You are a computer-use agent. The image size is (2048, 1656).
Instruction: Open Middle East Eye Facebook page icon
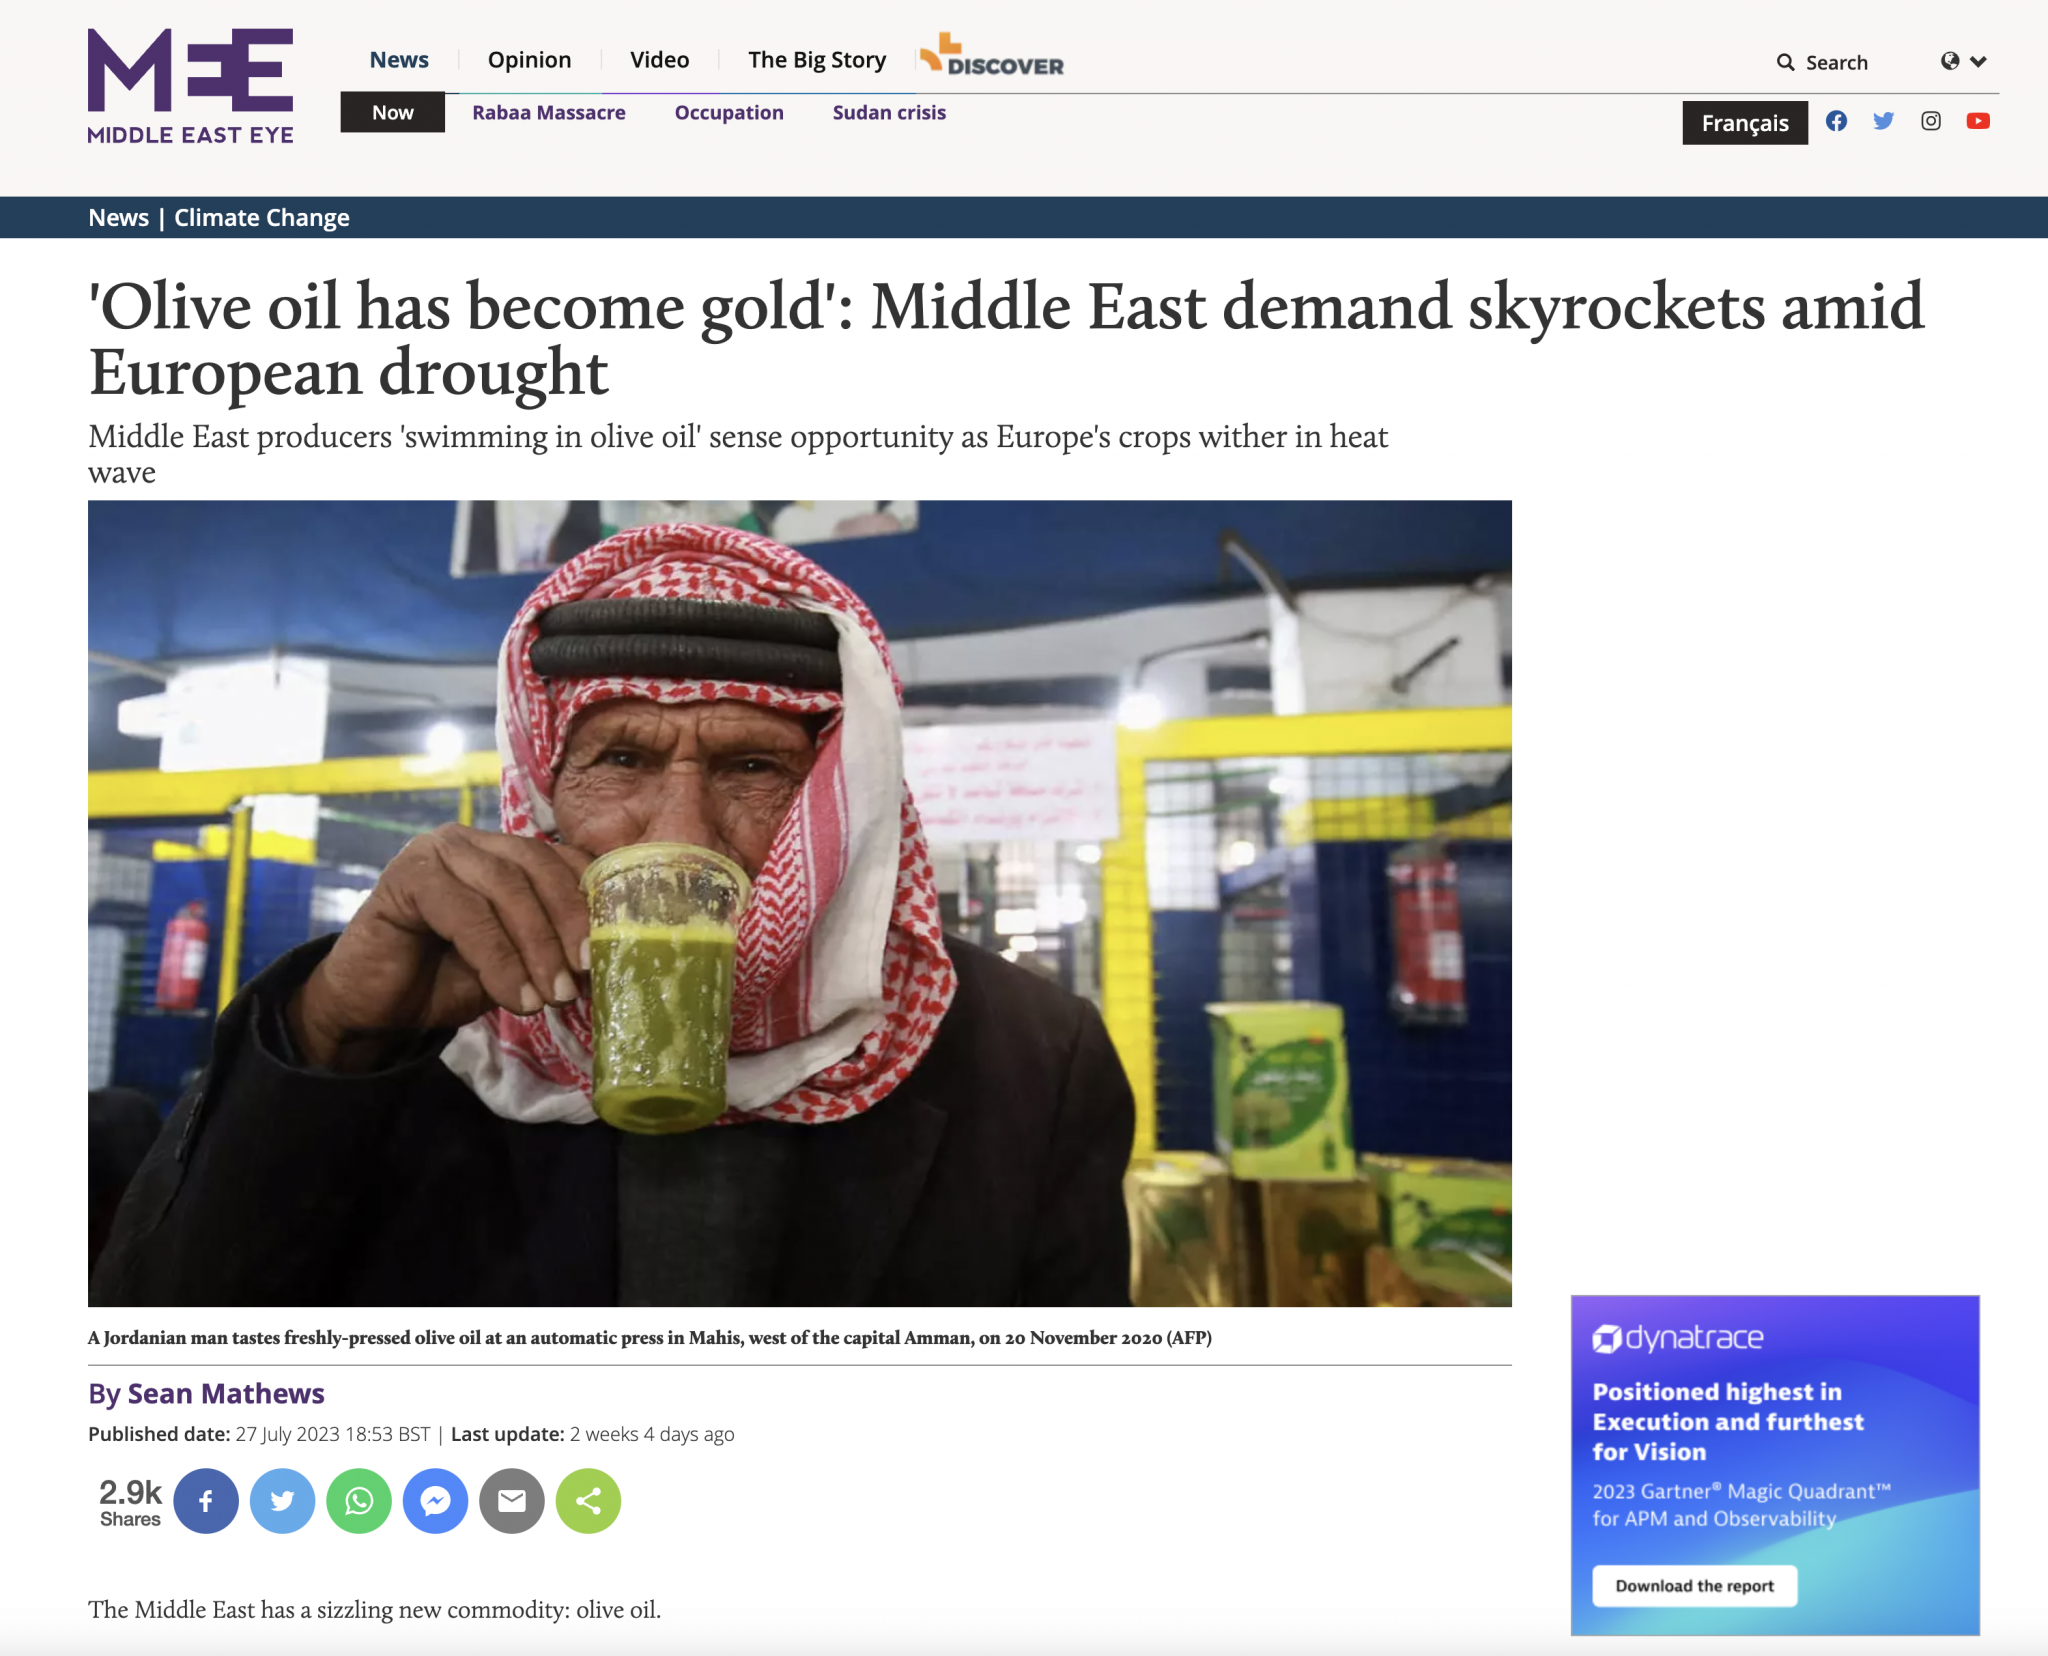click(1836, 121)
